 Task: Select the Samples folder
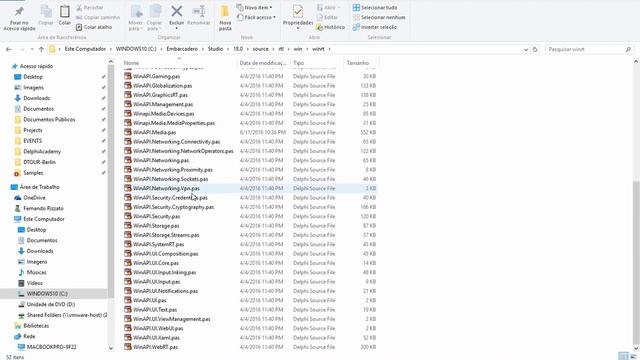pyautogui.click(x=29, y=173)
